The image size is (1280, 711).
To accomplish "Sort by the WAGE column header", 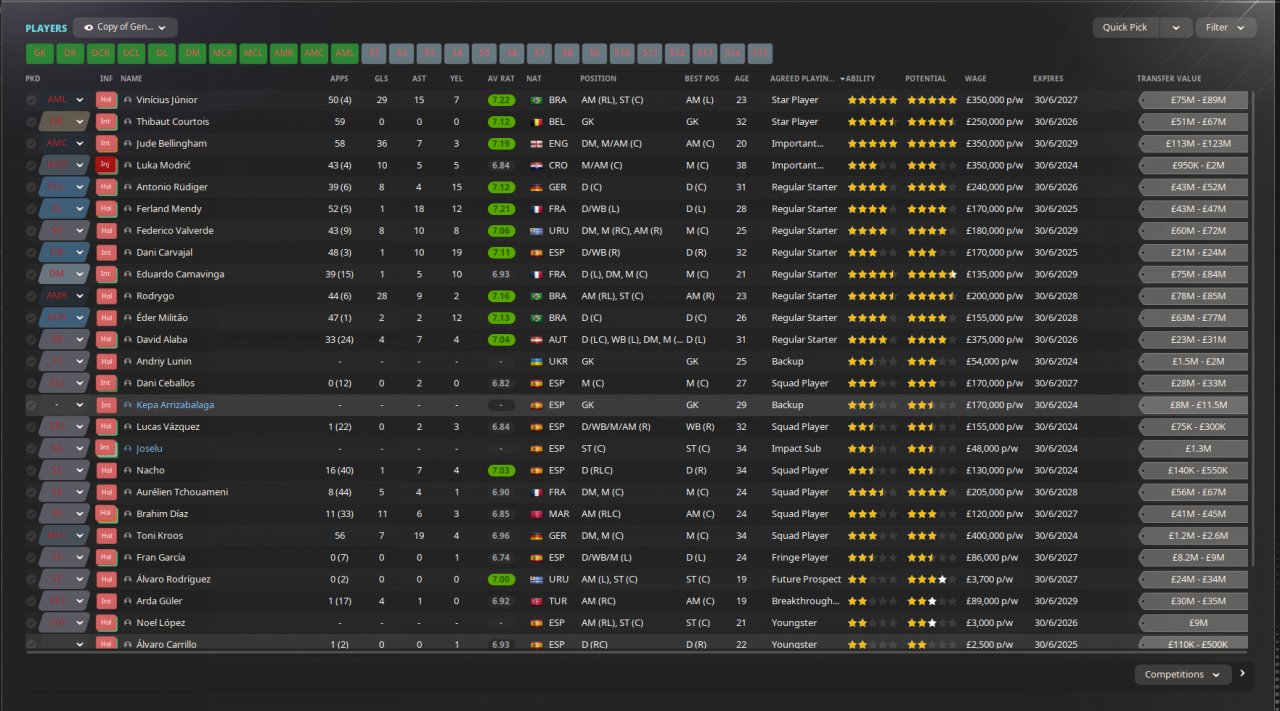I will tap(975, 78).
